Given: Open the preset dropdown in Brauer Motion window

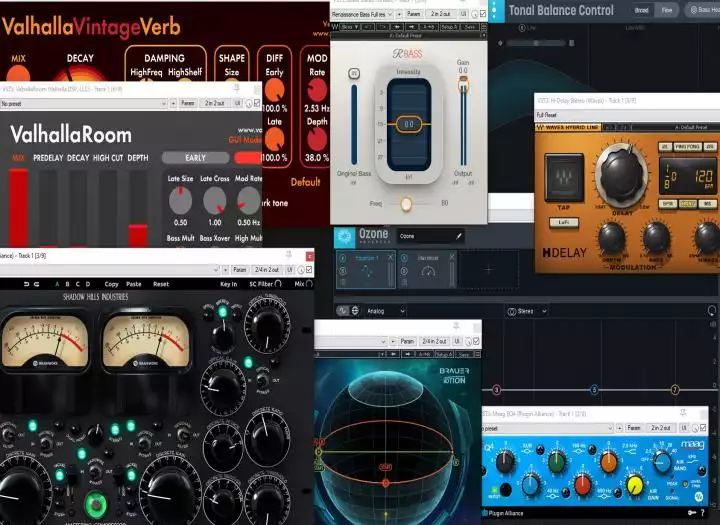Looking at the screenshot, I should click(350, 341).
